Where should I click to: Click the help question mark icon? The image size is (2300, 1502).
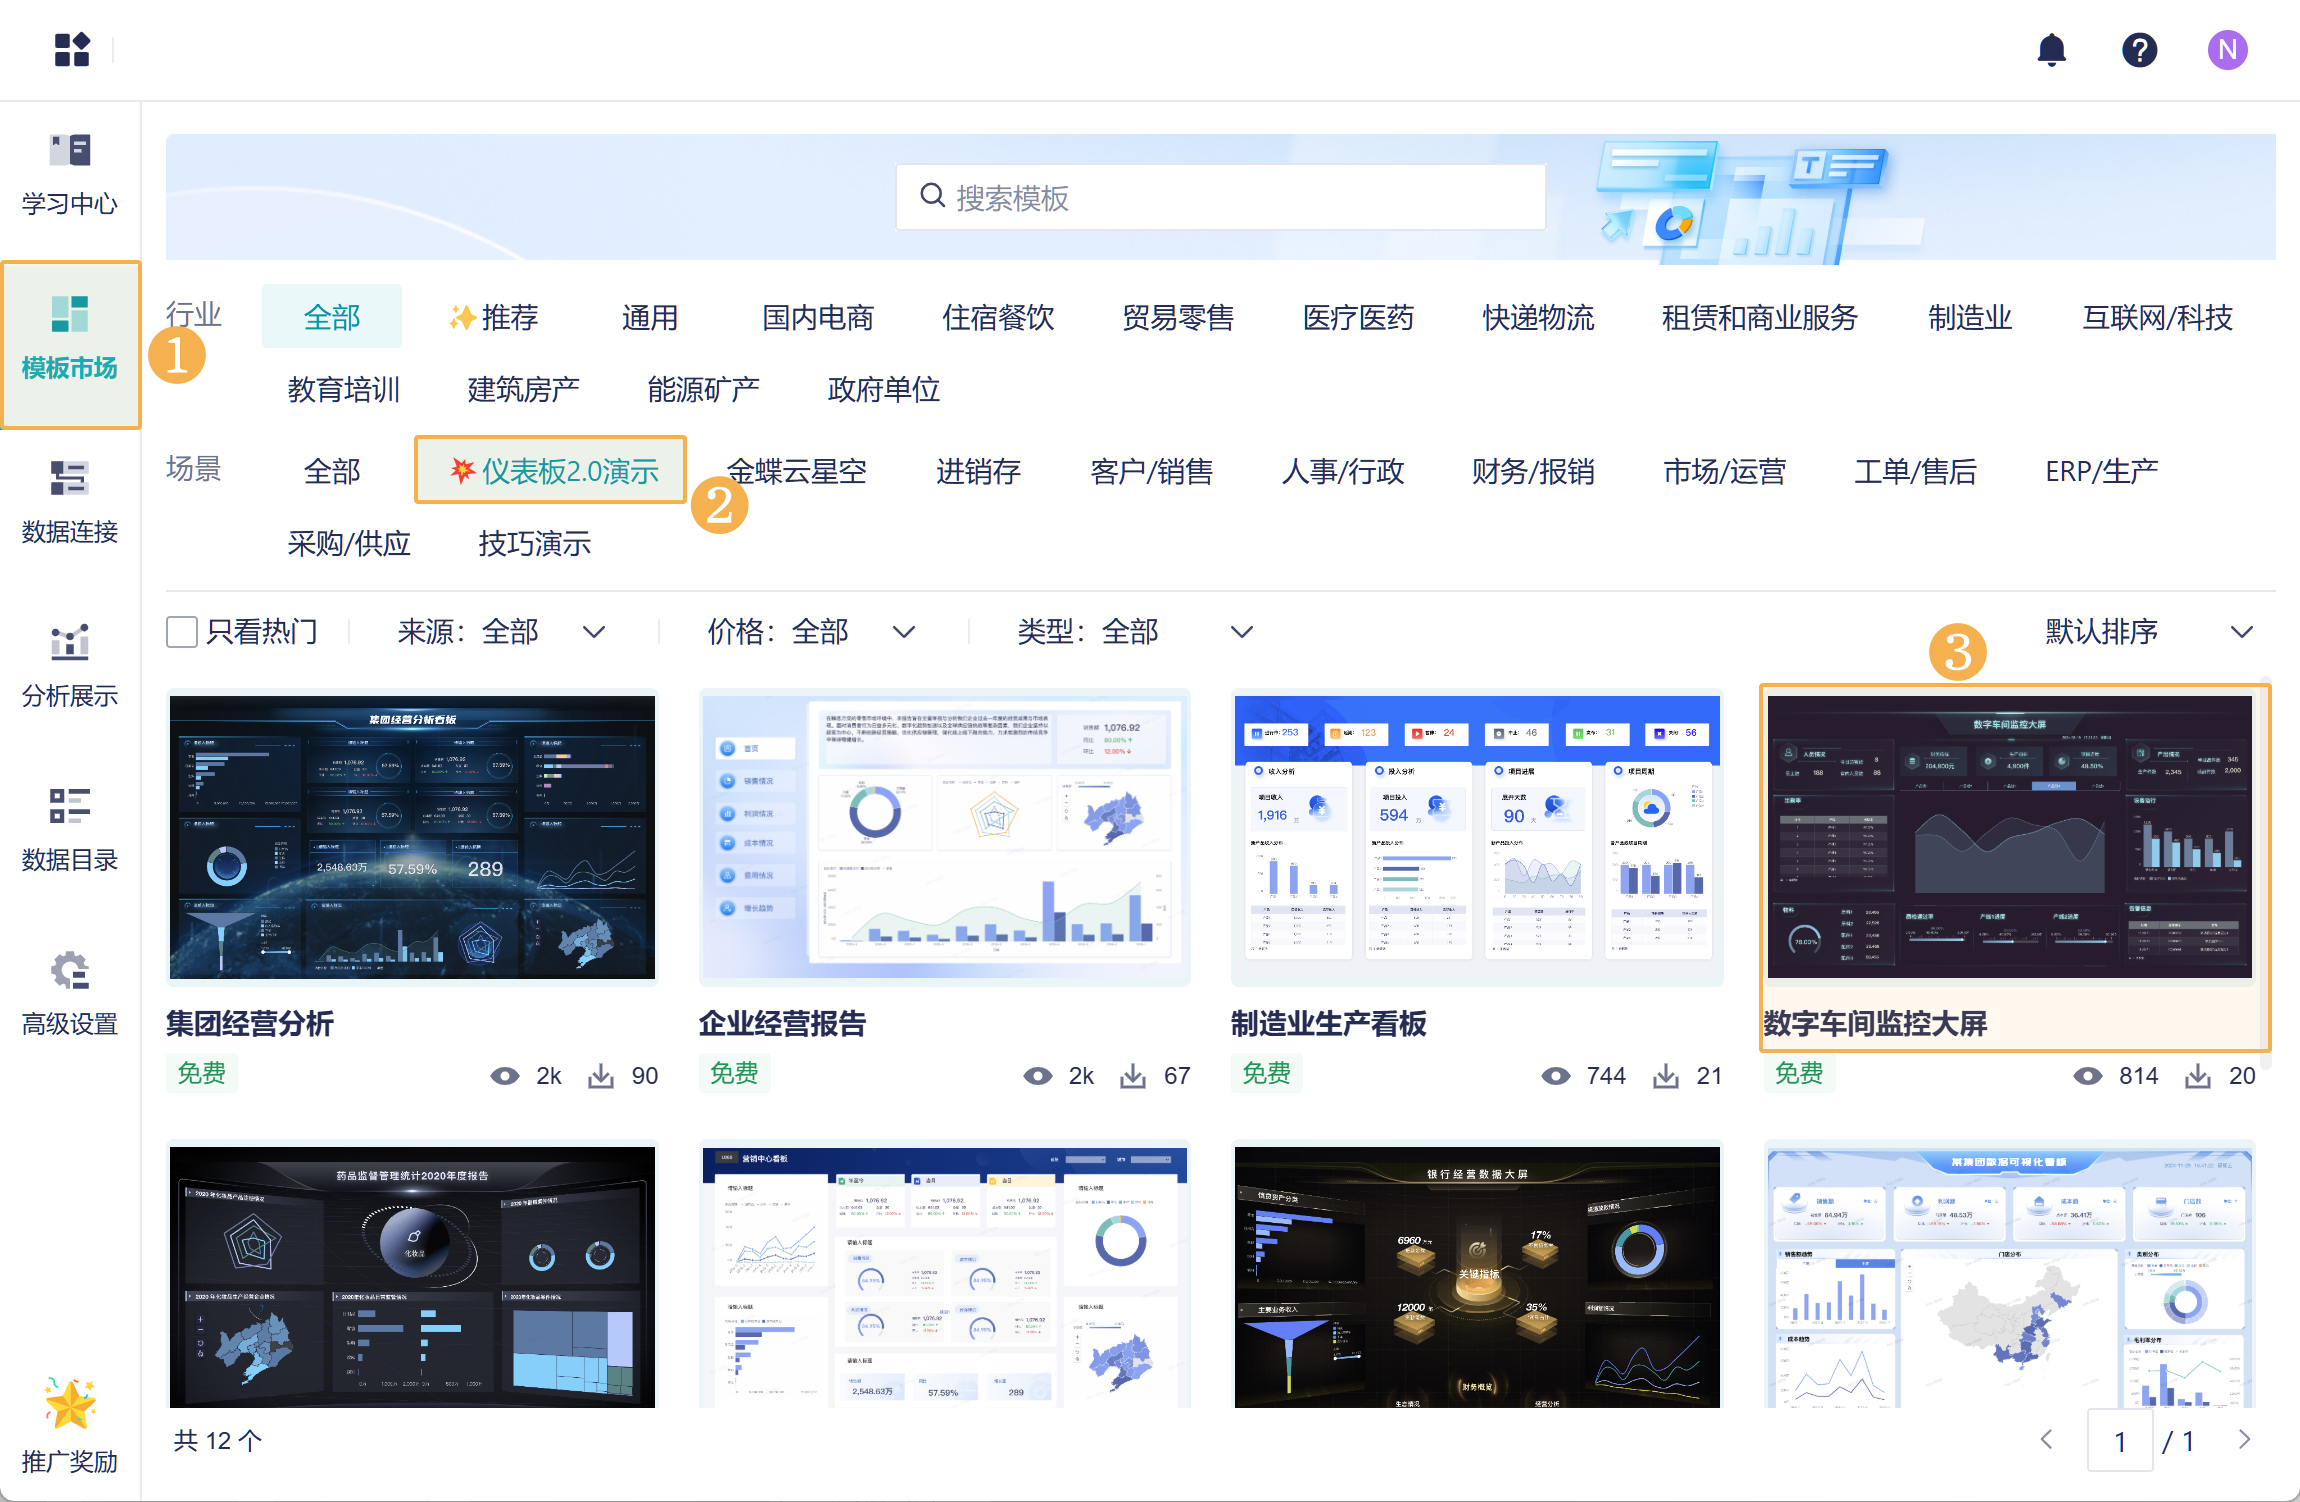click(x=2139, y=50)
